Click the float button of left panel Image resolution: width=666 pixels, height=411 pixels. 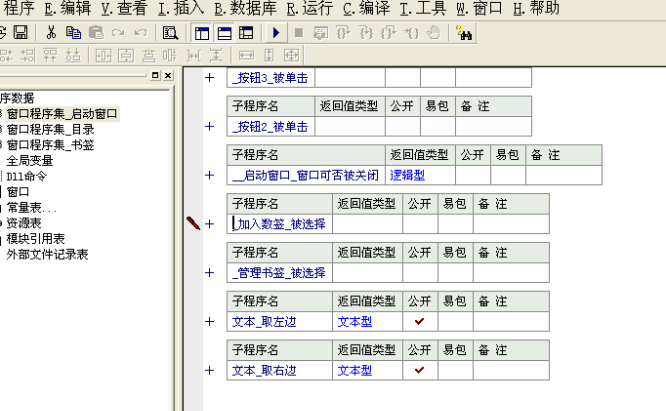point(155,75)
